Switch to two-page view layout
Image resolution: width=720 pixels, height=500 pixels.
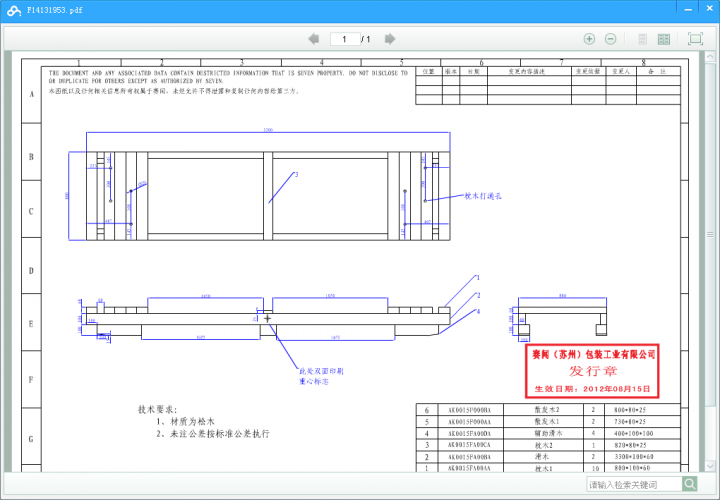coord(664,39)
